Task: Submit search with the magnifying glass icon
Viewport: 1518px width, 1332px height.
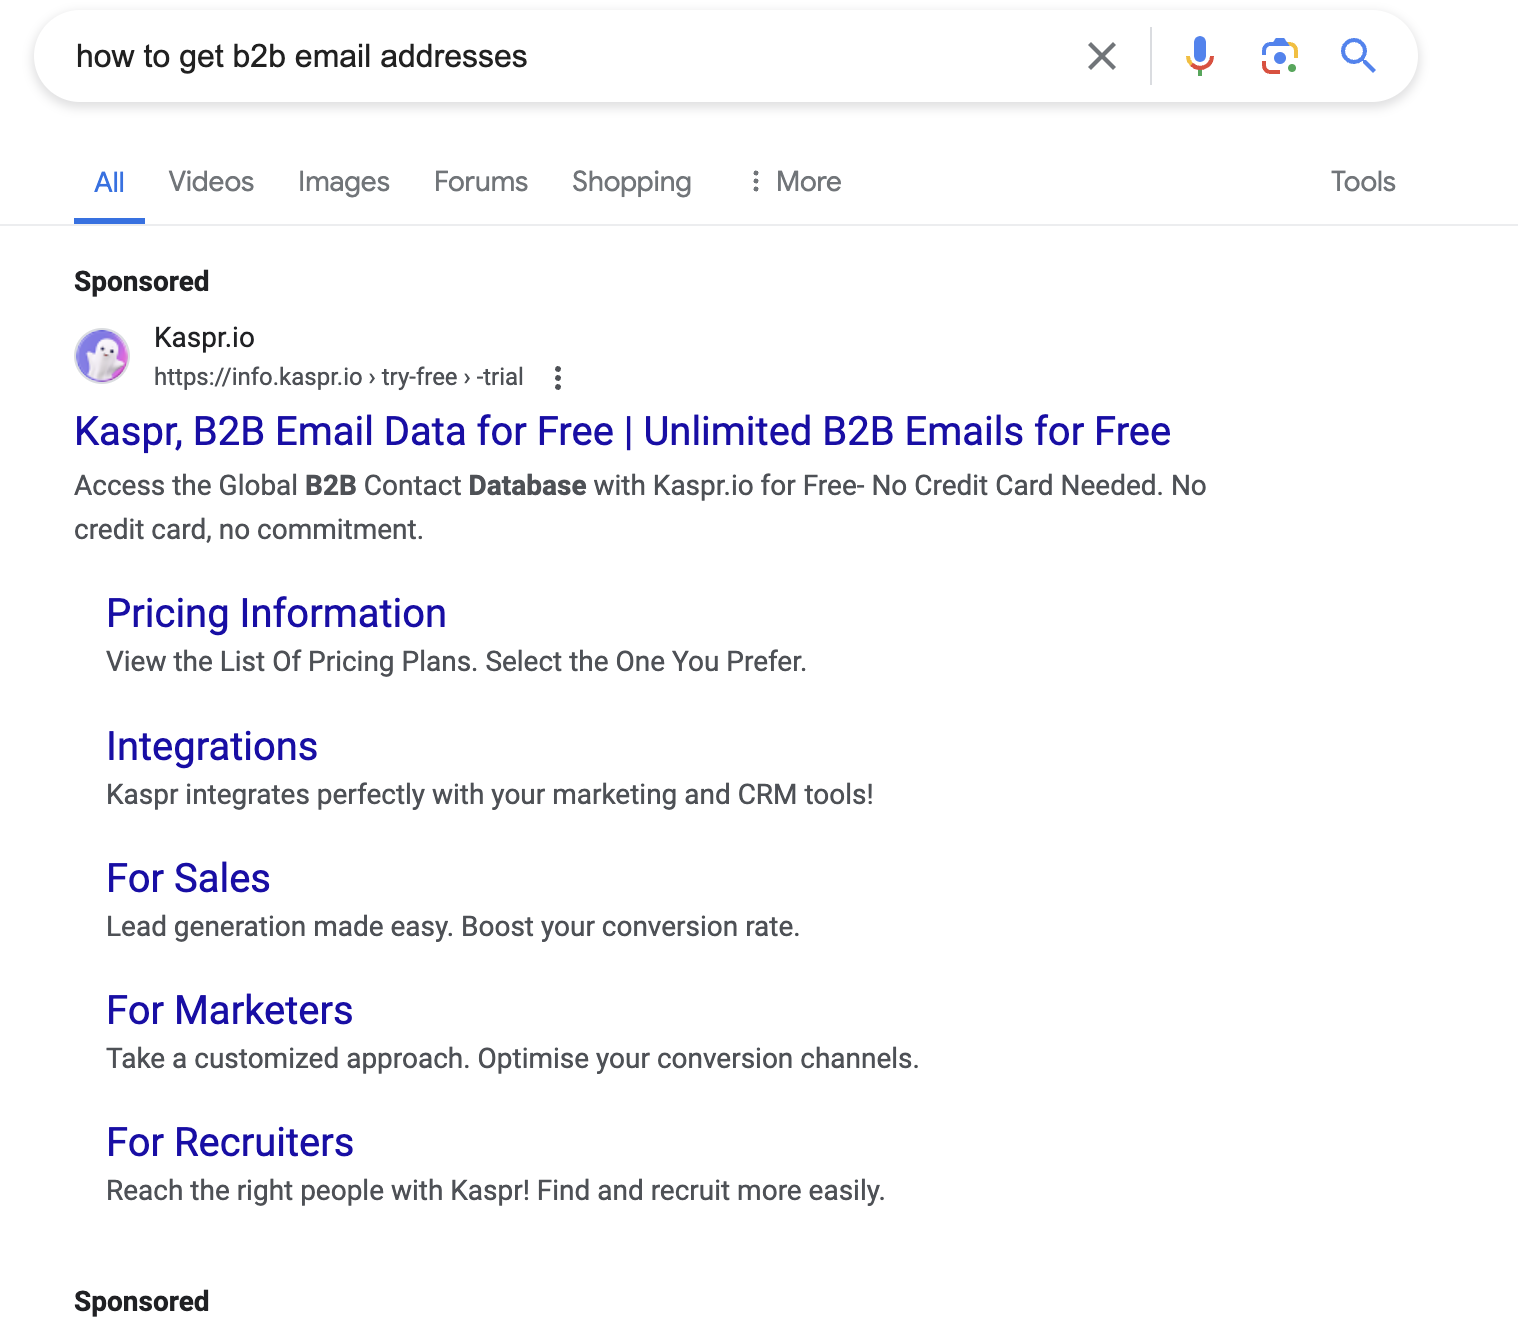Action: pyautogui.click(x=1358, y=56)
